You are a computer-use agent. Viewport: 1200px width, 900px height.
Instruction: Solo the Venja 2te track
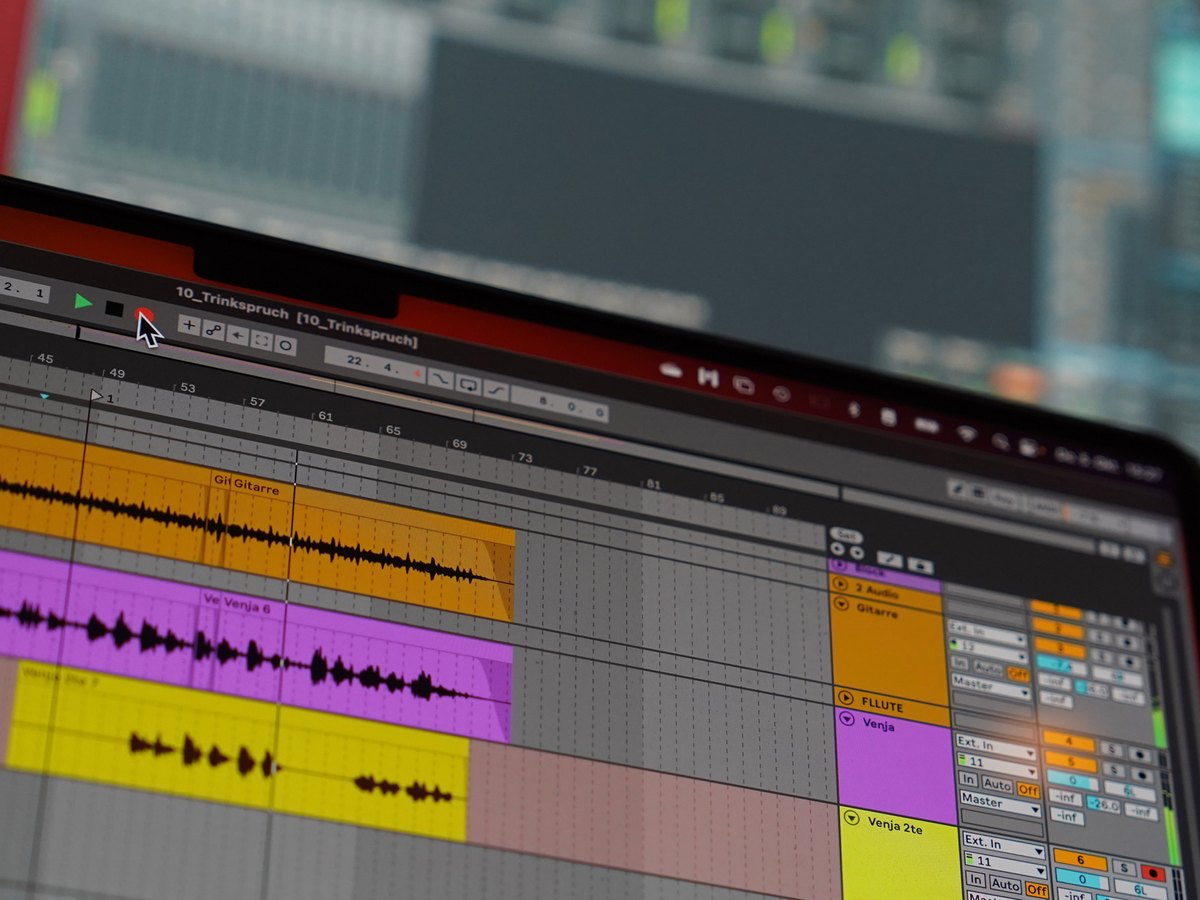point(1124,868)
